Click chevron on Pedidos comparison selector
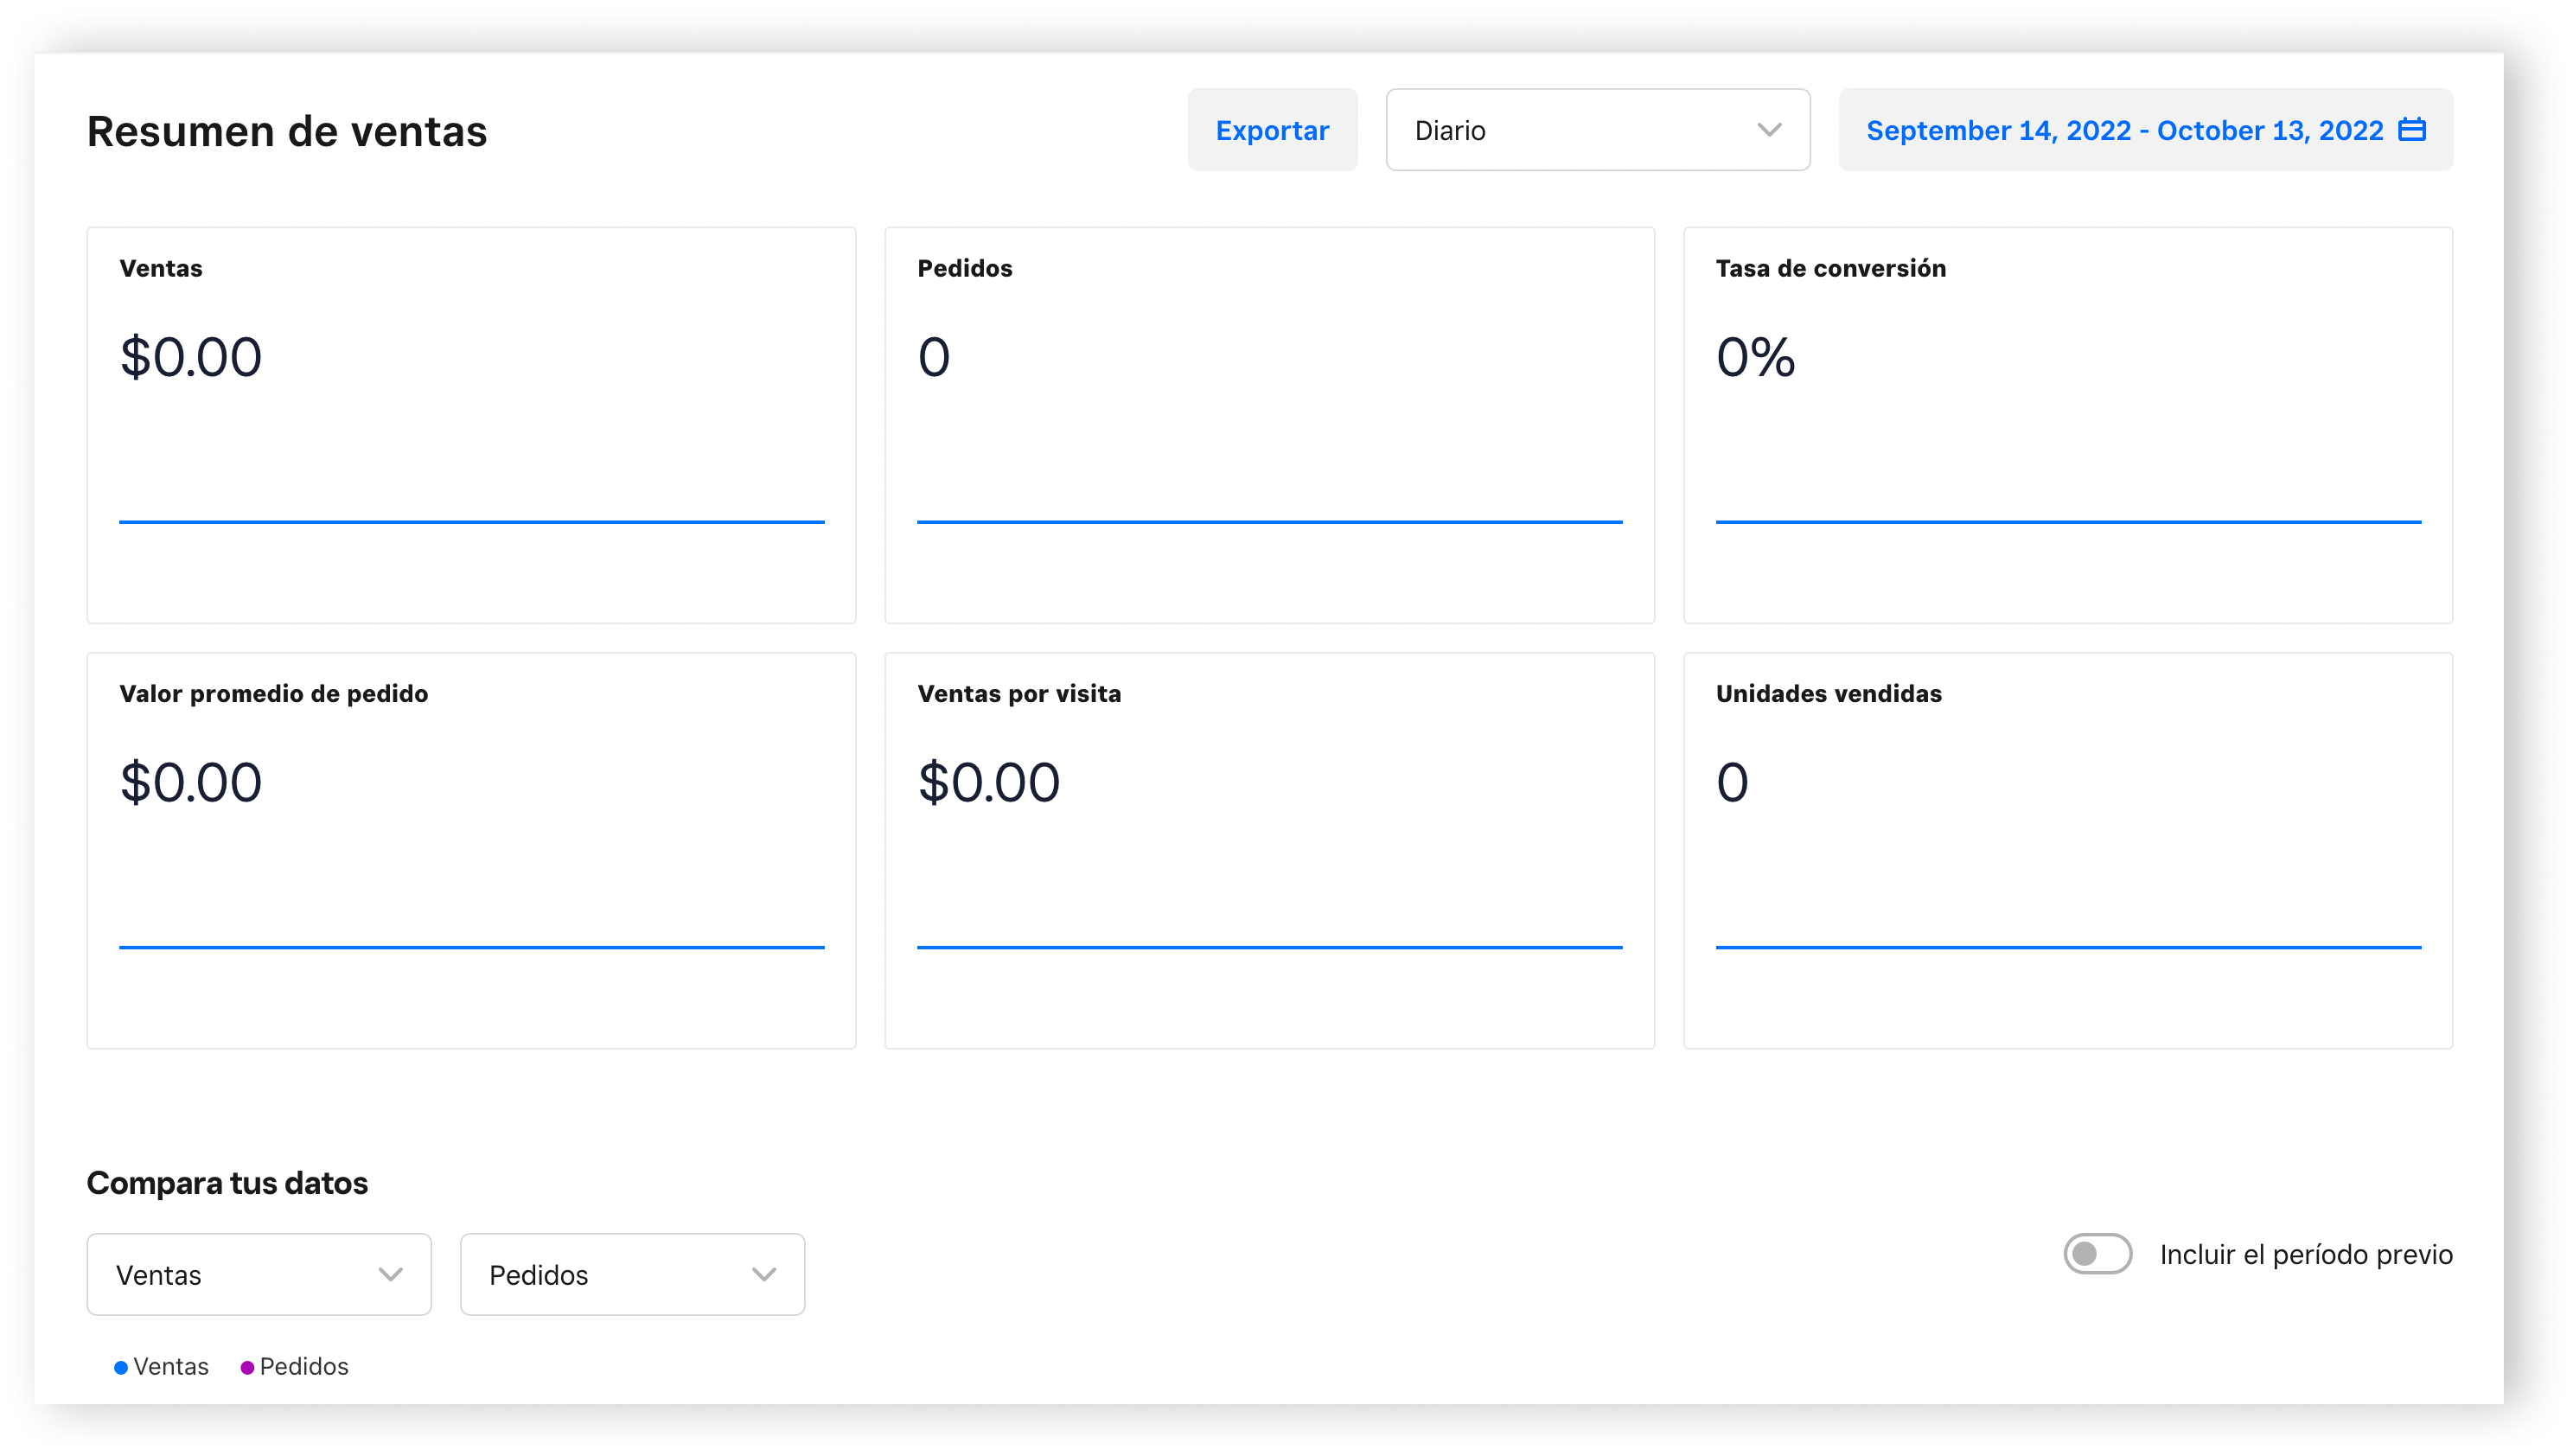 tap(763, 1274)
